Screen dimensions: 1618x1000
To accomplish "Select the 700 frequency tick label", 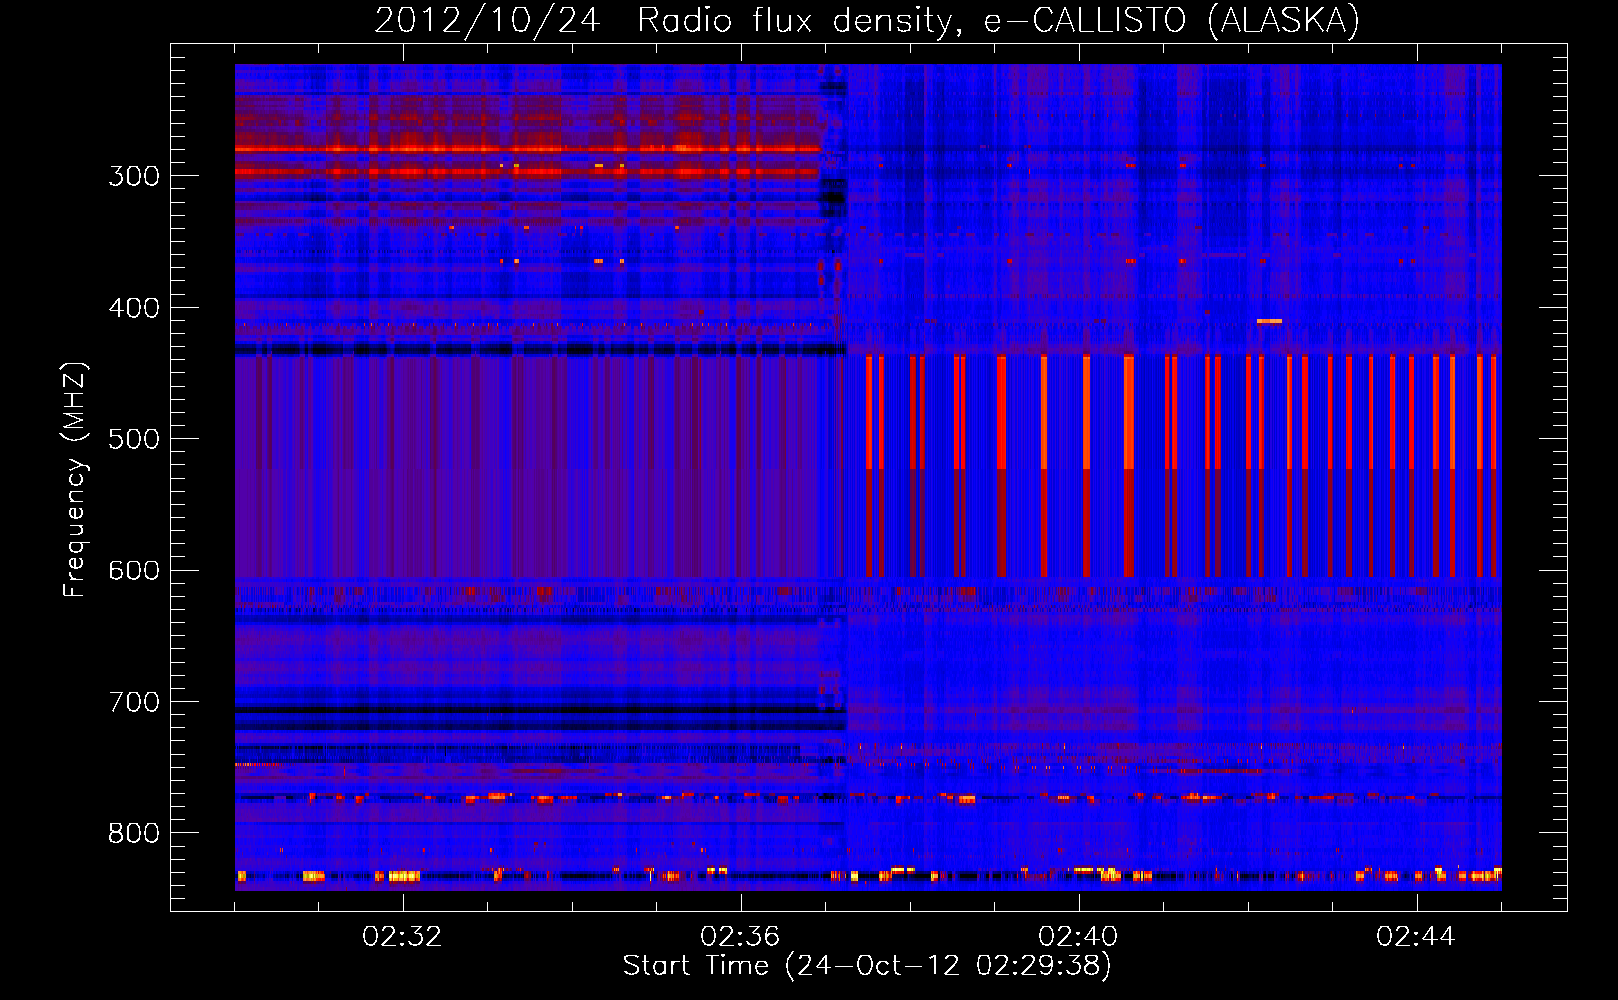I will [134, 702].
